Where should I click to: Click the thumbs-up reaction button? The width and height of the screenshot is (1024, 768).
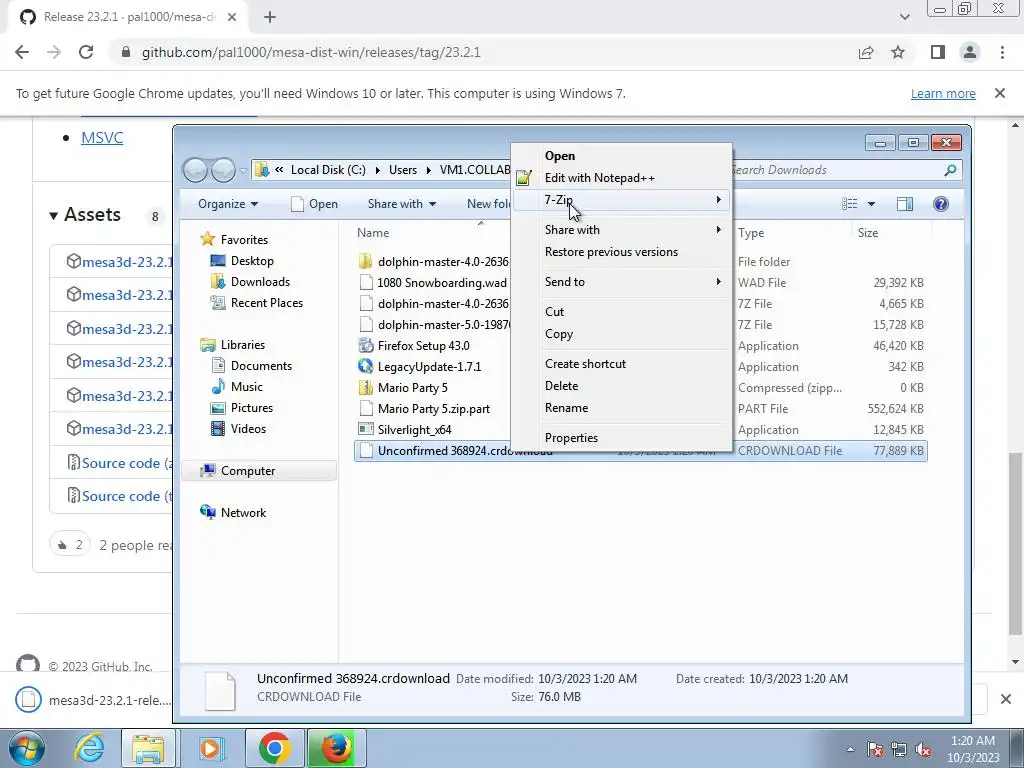(69, 544)
